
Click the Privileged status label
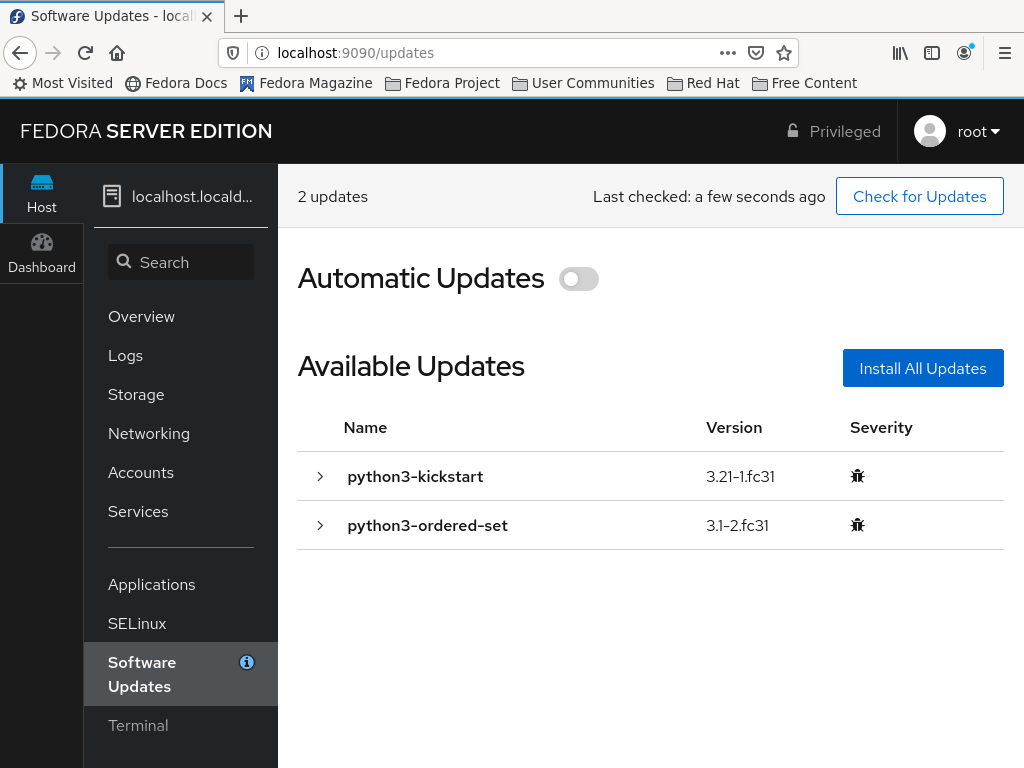point(845,131)
